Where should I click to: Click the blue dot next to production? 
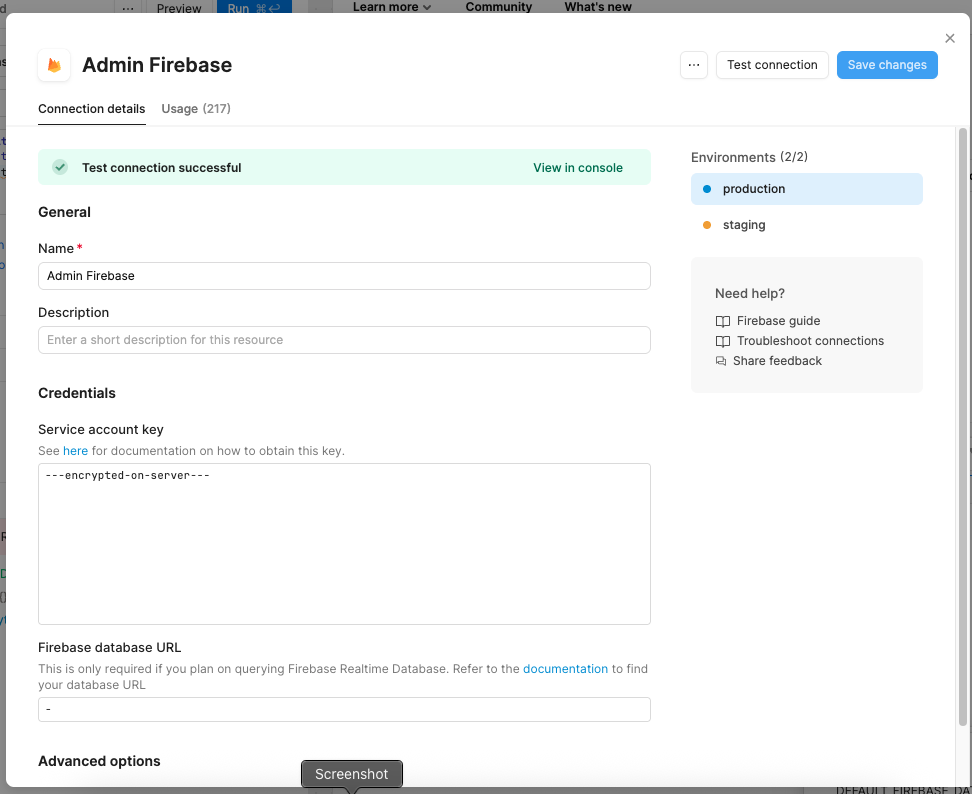(707, 189)
